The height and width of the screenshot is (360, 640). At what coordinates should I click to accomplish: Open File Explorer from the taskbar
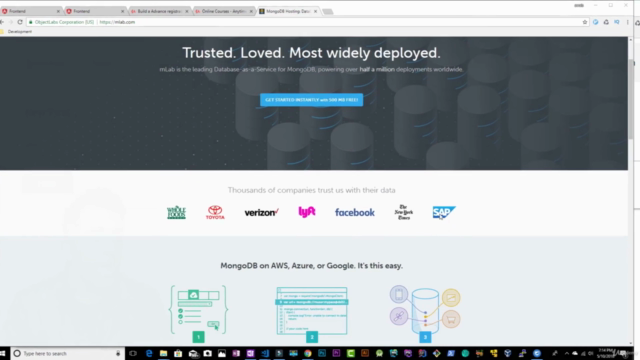163,353
